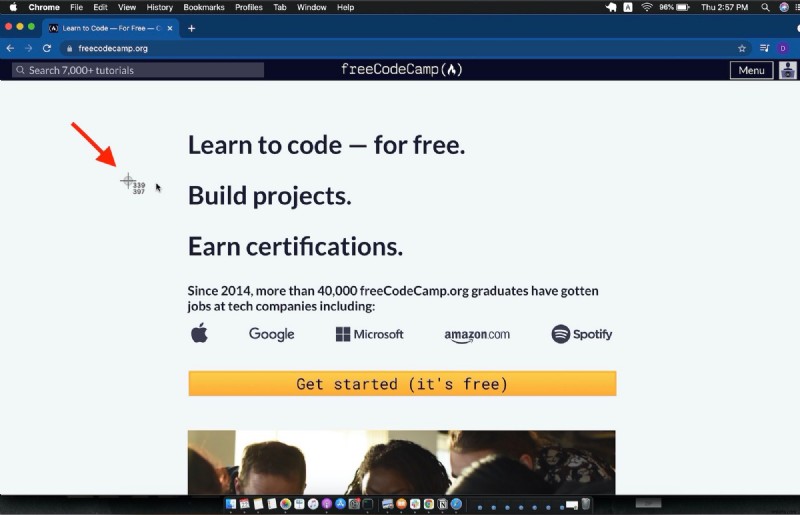
Task: Open the media controls playlist icon
Action: coord(764,48)
